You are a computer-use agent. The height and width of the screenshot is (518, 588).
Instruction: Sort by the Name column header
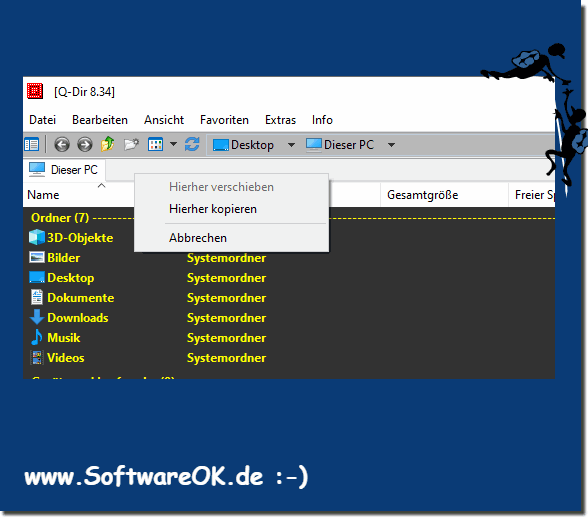43,195
